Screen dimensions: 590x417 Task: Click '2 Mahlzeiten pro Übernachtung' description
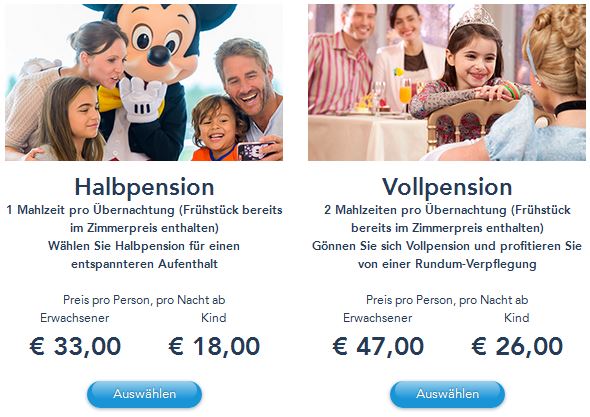pyautogui.click(x=415, y=210)
